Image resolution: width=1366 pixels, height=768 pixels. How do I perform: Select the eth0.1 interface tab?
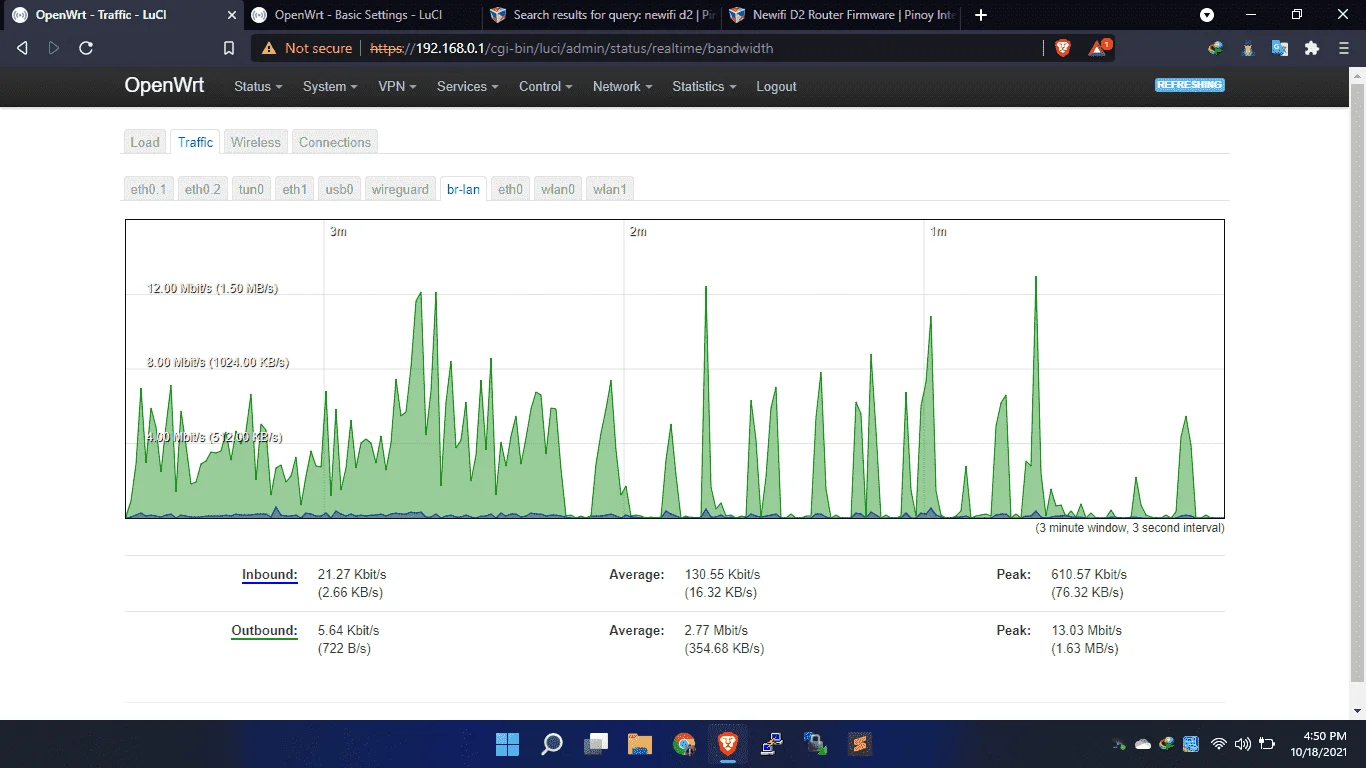[149, 189]
